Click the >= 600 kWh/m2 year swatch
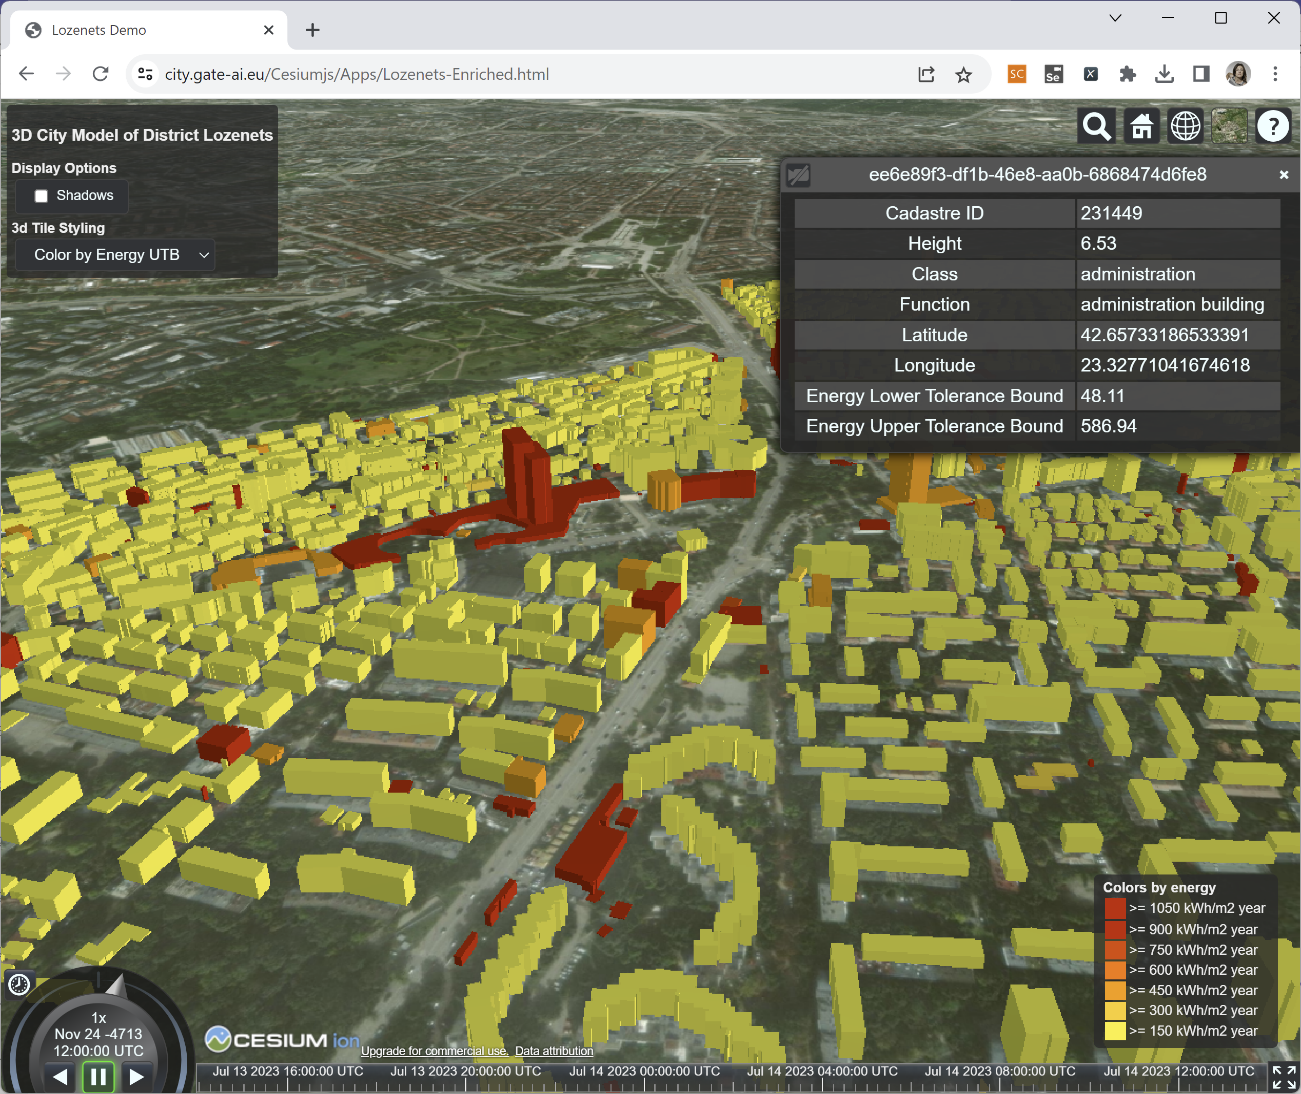The height and width of the screenshot is (1094, 1301). click(1115, 970)
